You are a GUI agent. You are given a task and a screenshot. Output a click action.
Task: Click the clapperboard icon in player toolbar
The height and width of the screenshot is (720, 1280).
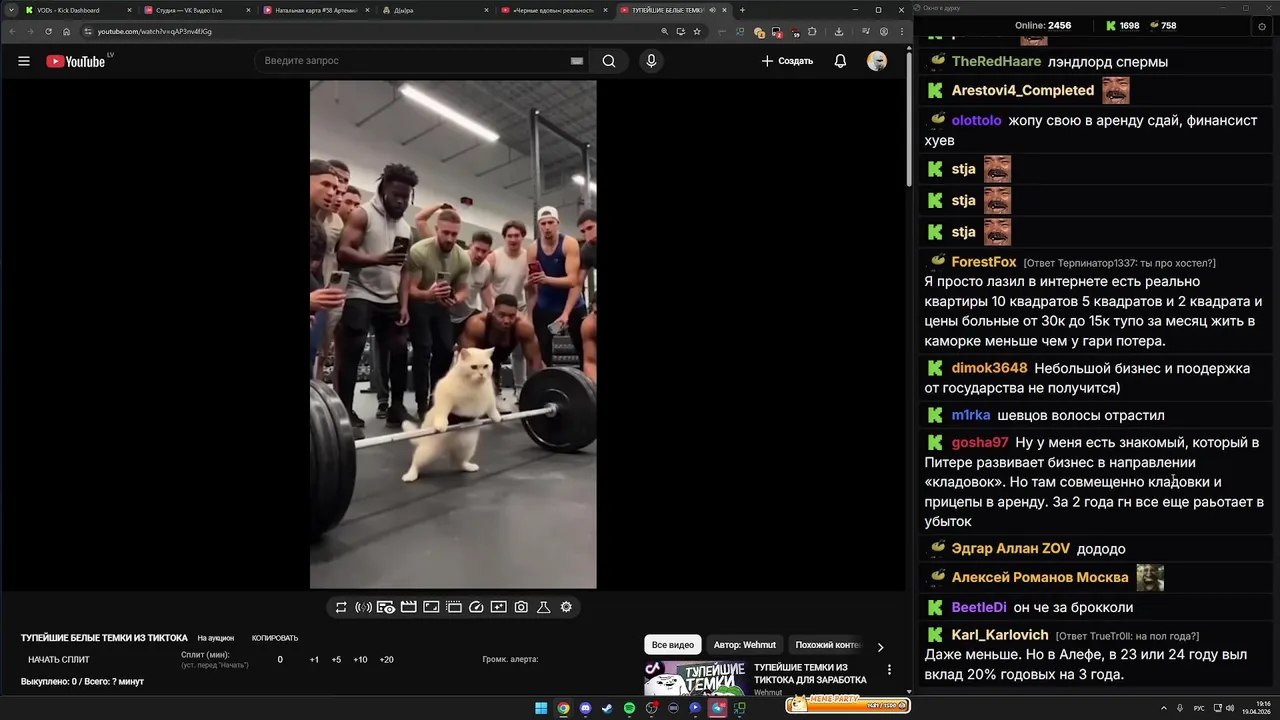(x=408, y=607)
